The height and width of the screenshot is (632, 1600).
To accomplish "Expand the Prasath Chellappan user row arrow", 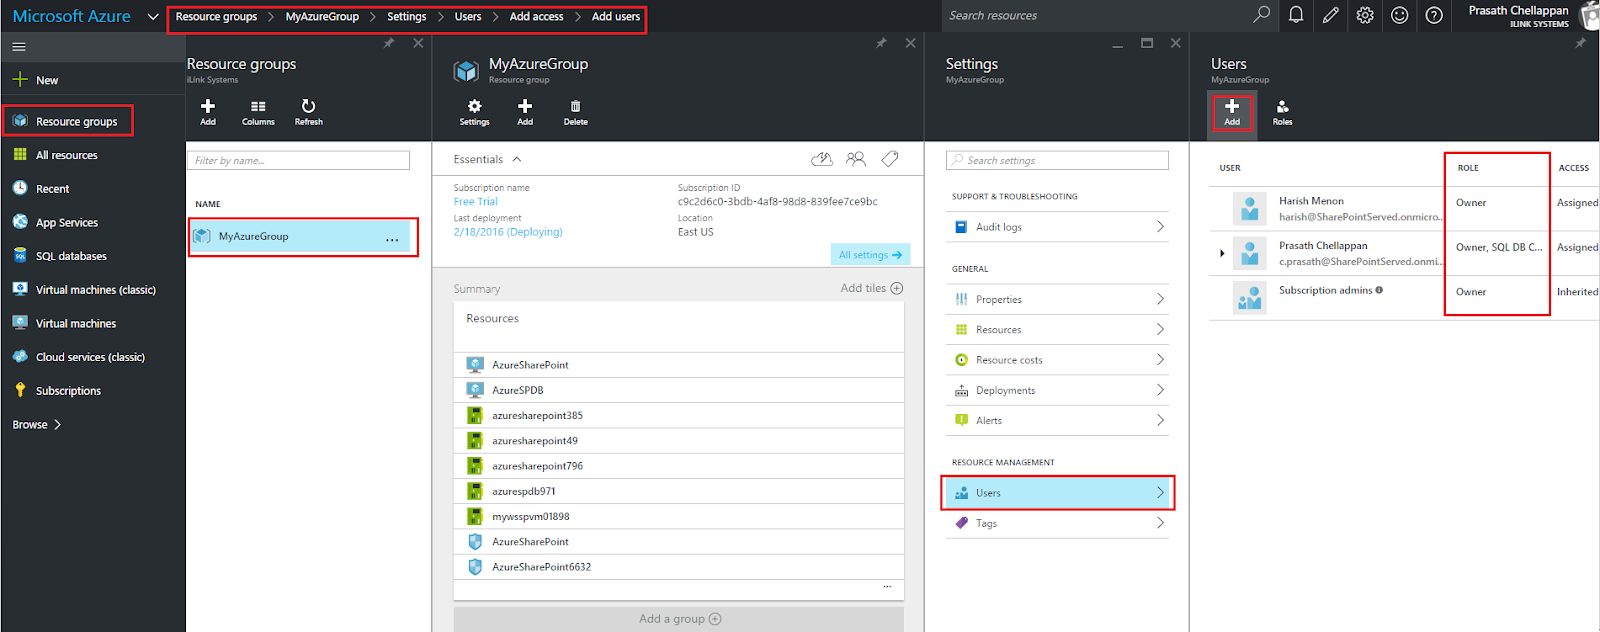I will (x=1222, y=253).
